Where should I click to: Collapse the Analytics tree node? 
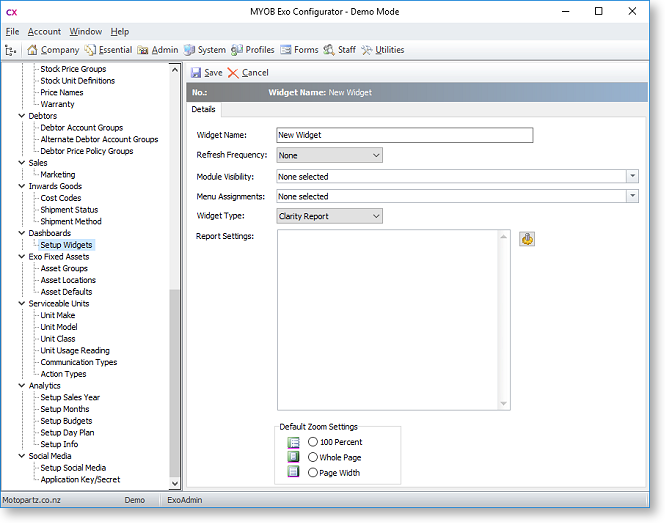pos(22,386)
